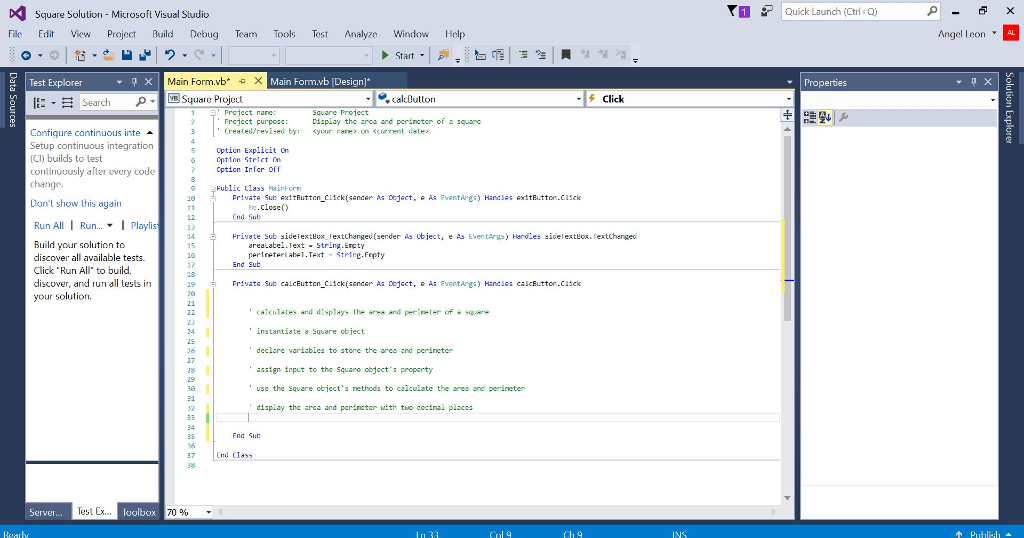Open the Build menu
The width and height of the screenshot is (1024, 538).
tap(163, 34)
